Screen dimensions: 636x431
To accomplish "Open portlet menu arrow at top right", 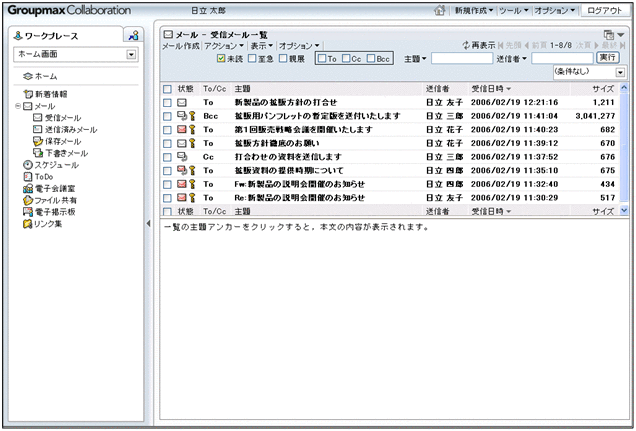I will tap(621, 35).
